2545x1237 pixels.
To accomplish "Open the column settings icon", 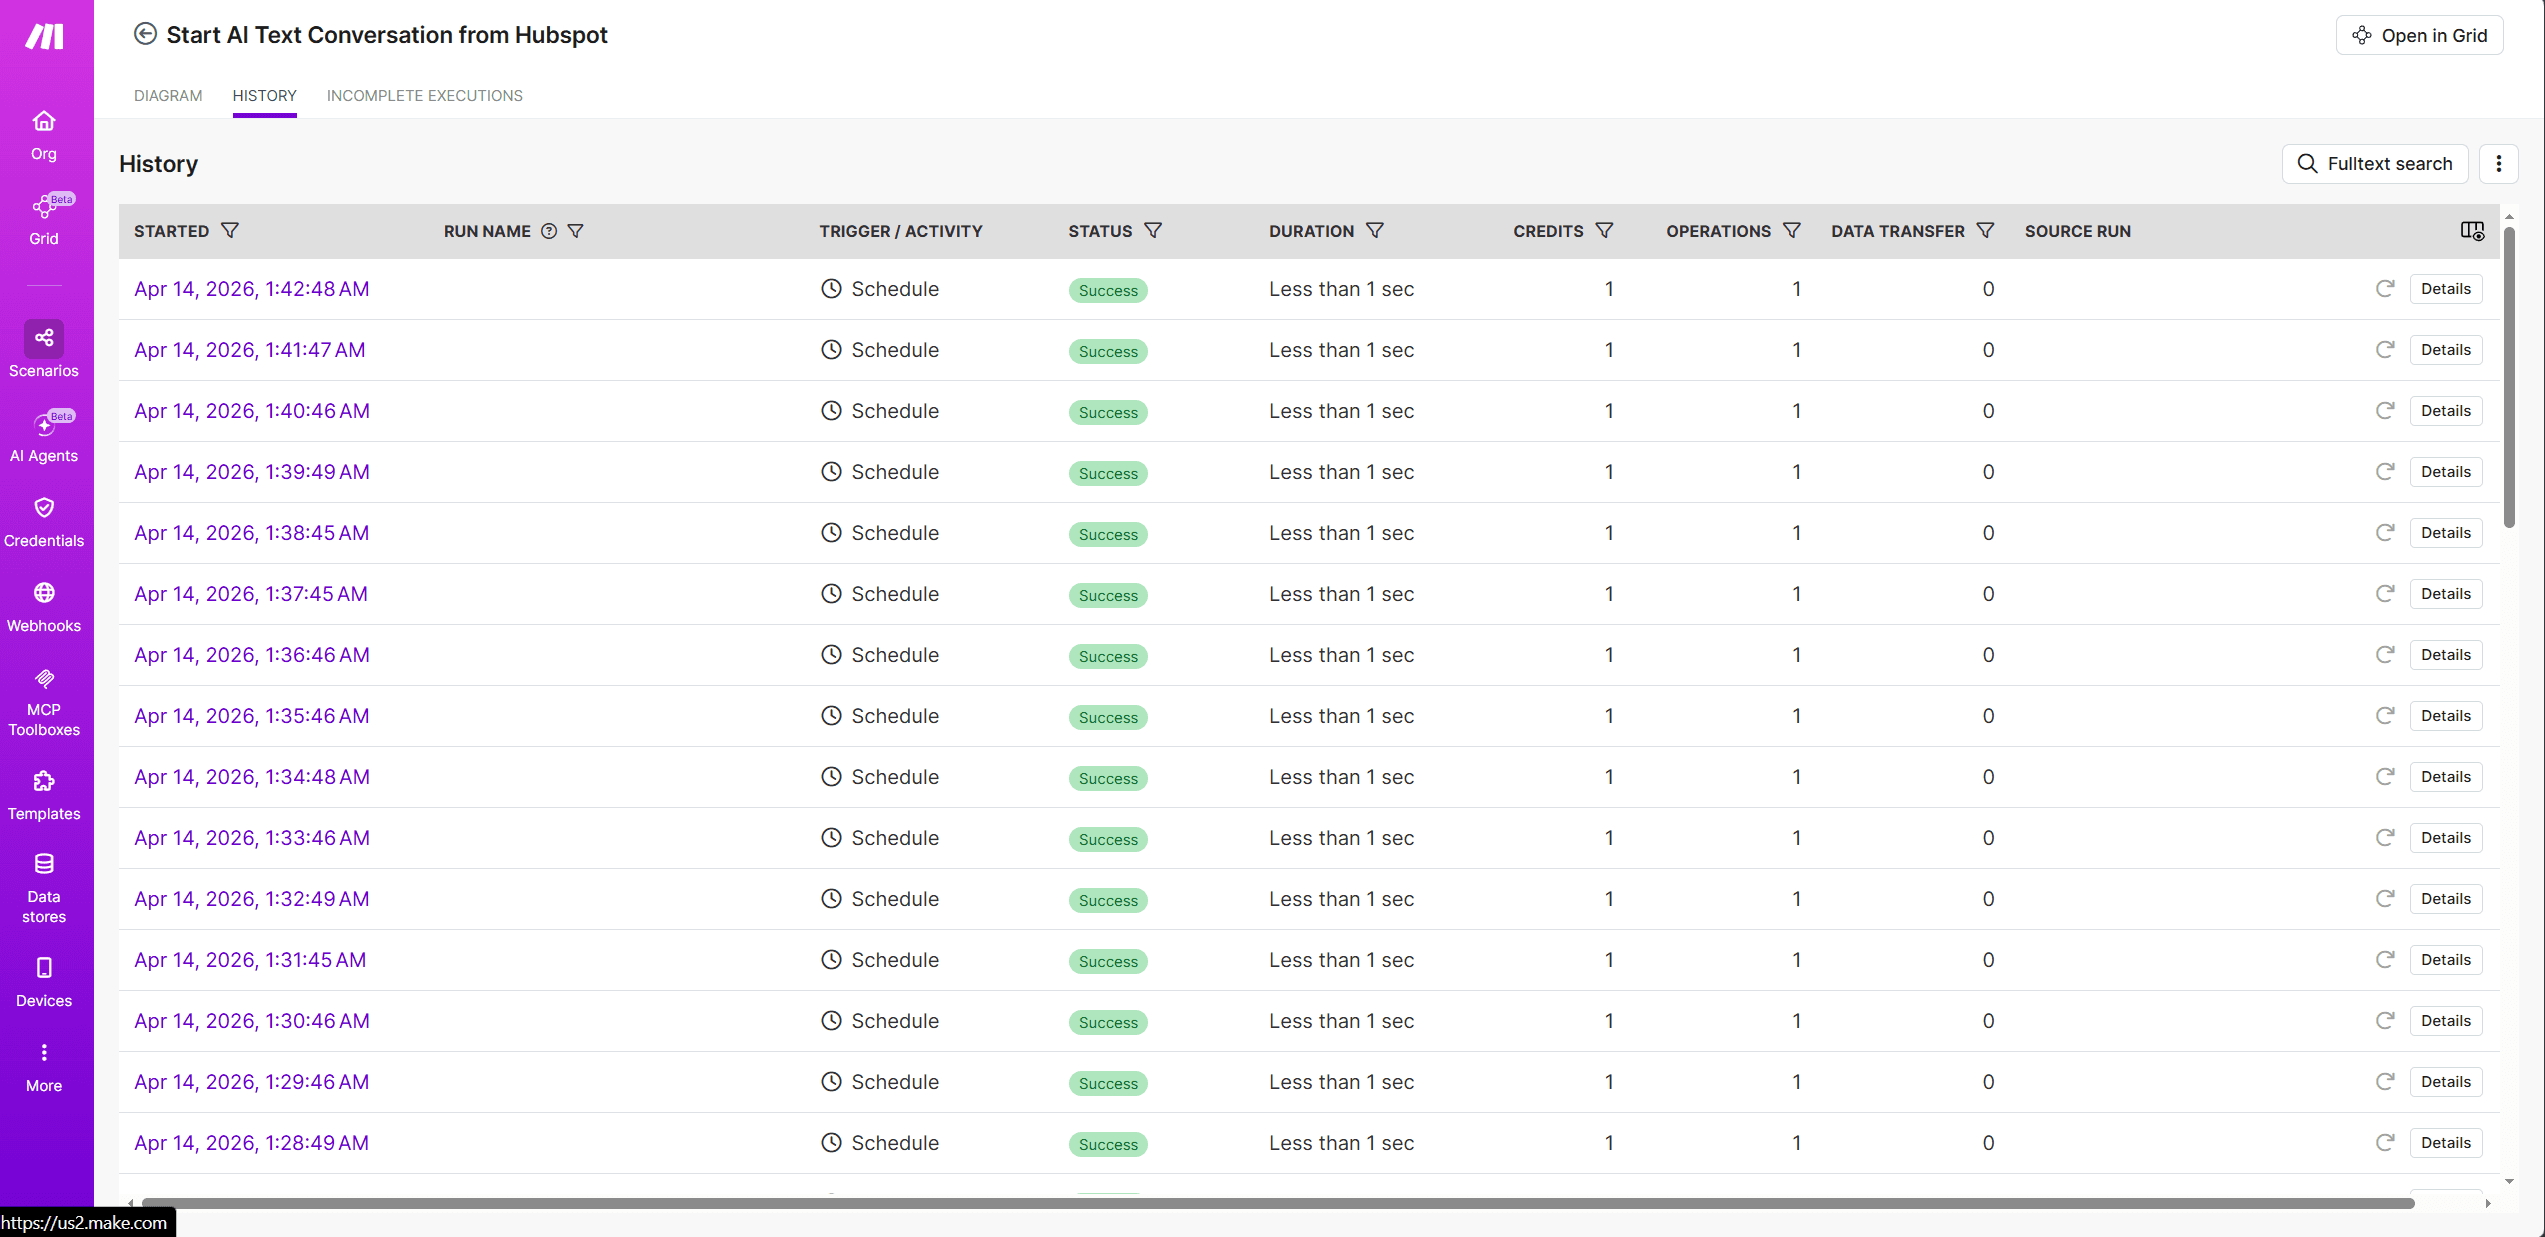I will (x=2472, y=231).
